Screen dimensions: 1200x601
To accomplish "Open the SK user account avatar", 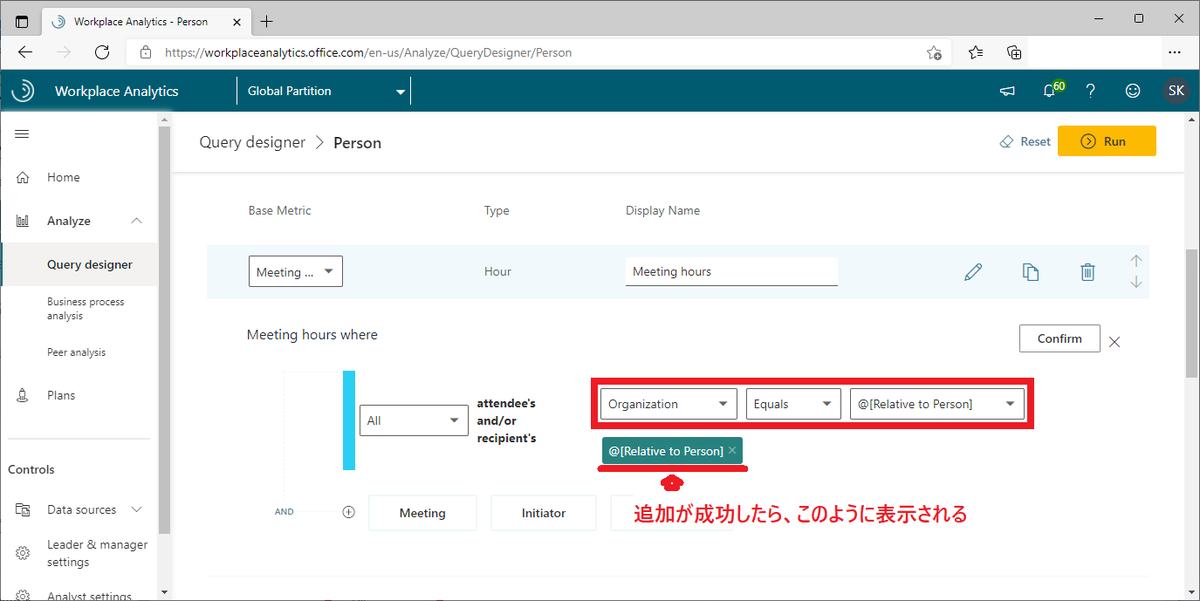I will pos(1176,91).
